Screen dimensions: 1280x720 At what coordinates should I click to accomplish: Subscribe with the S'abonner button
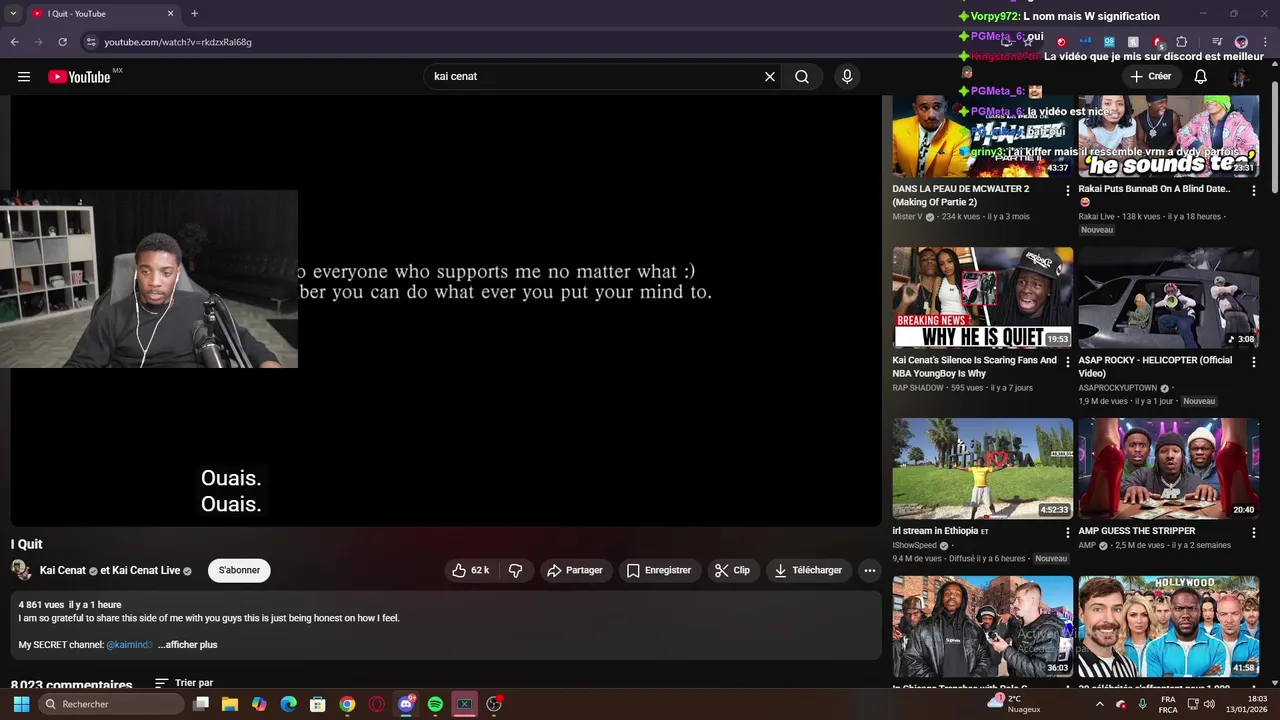(239, 570)
